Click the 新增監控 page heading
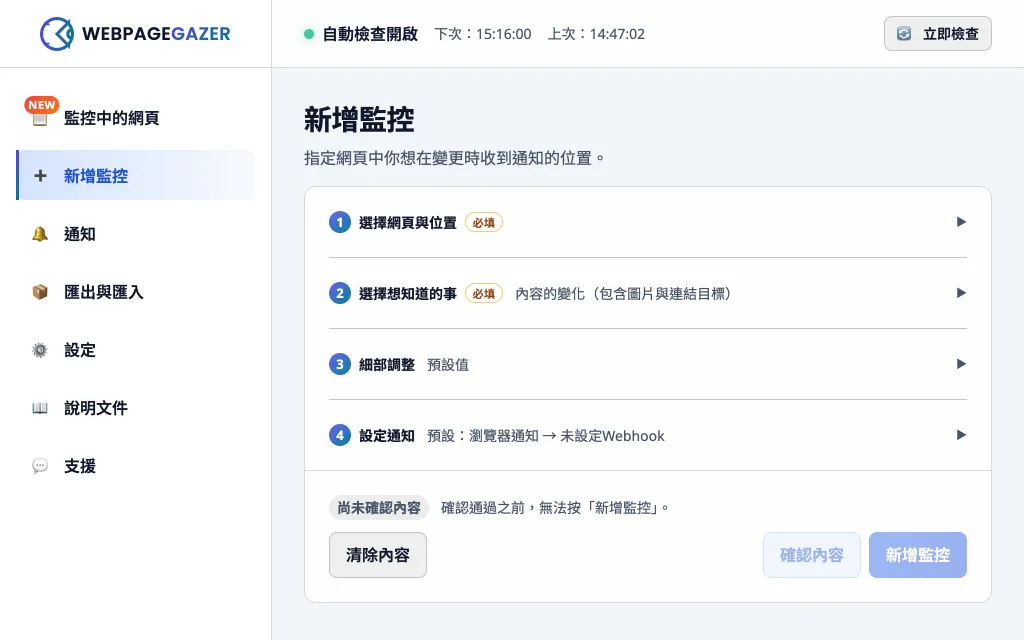The height and width of the screenshot is (640, 1024). click(359, 120)
